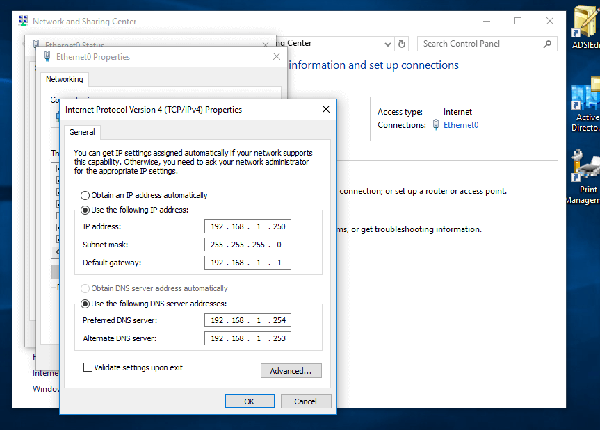Click the IP address field

tap(248, 226)
